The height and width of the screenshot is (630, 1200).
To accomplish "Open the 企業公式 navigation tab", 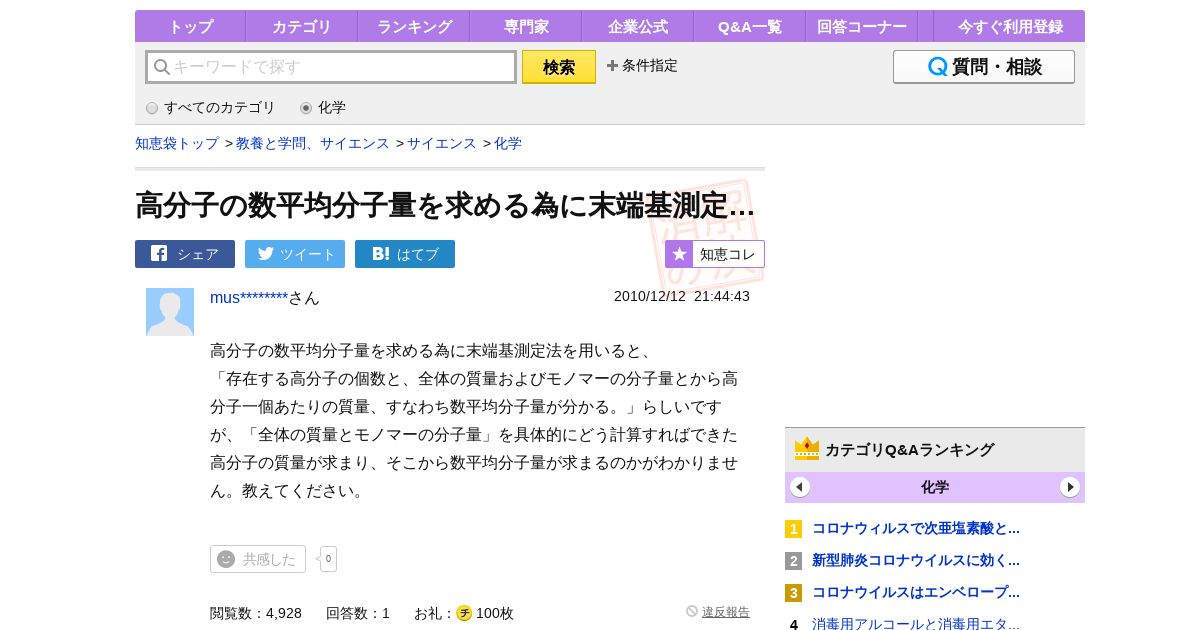I will coord(638,27).
